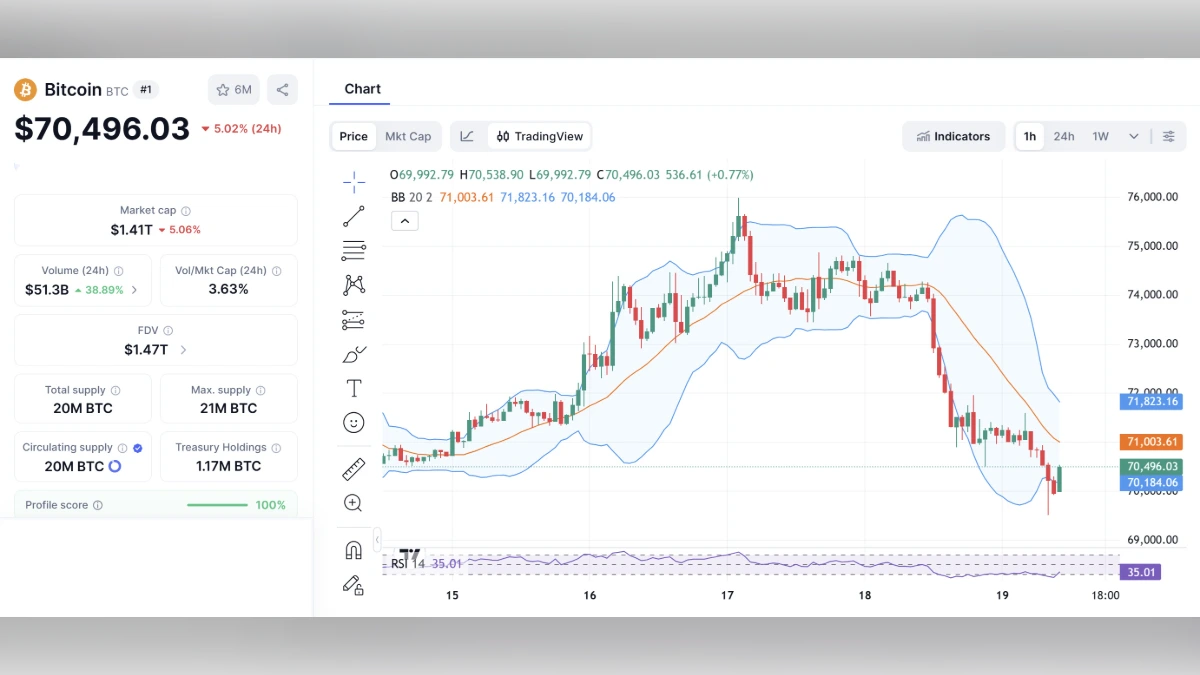Click the Profile score progress bar
The width and height of the screenshot is (1200, 675).
tap(217, 505)
